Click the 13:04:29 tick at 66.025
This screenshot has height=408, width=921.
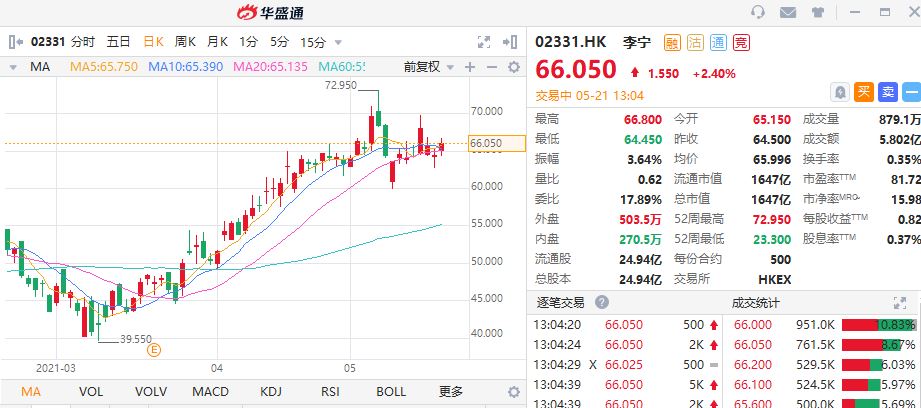click(x=624, y=365)
